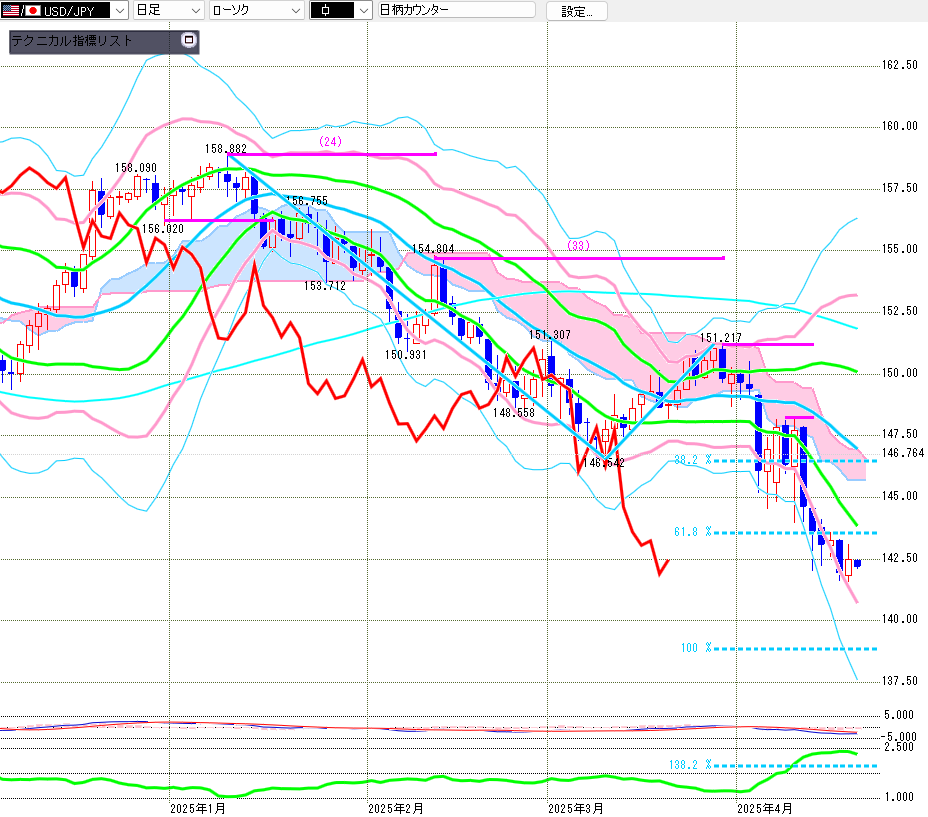Click the テクニカル指標リスト panel title
The image size is (928, 817).
(x=71, y=40)
